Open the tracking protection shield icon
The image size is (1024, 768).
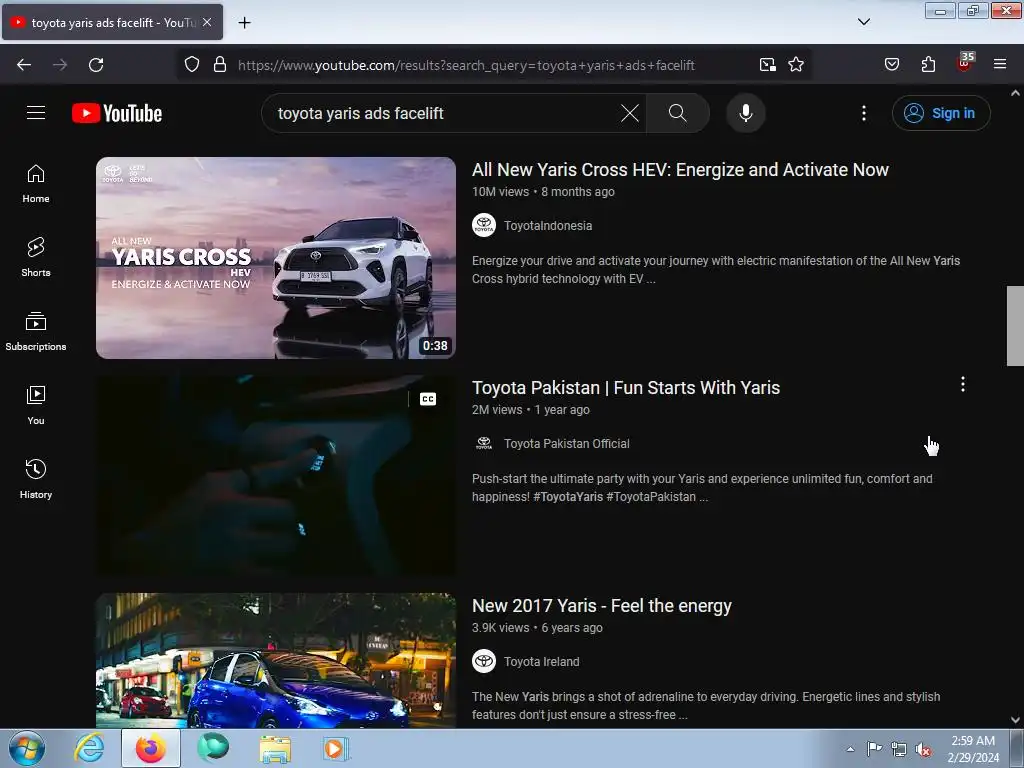[x=191, y=65]
